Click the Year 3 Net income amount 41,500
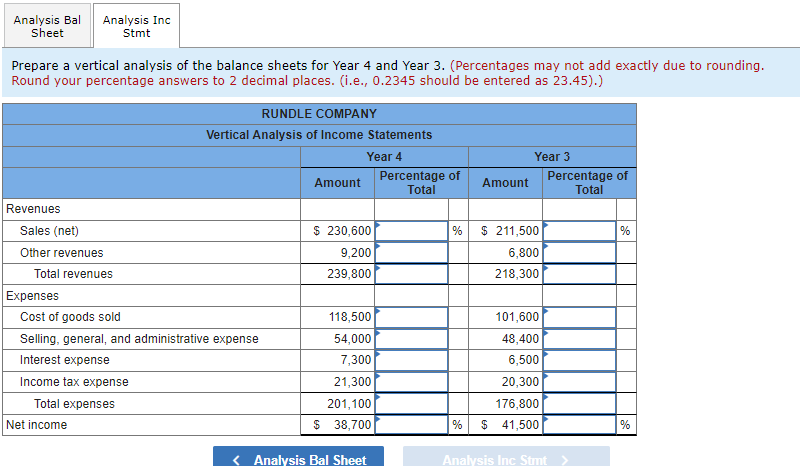Viewport: 808px width, 466px height. [510, 425]
